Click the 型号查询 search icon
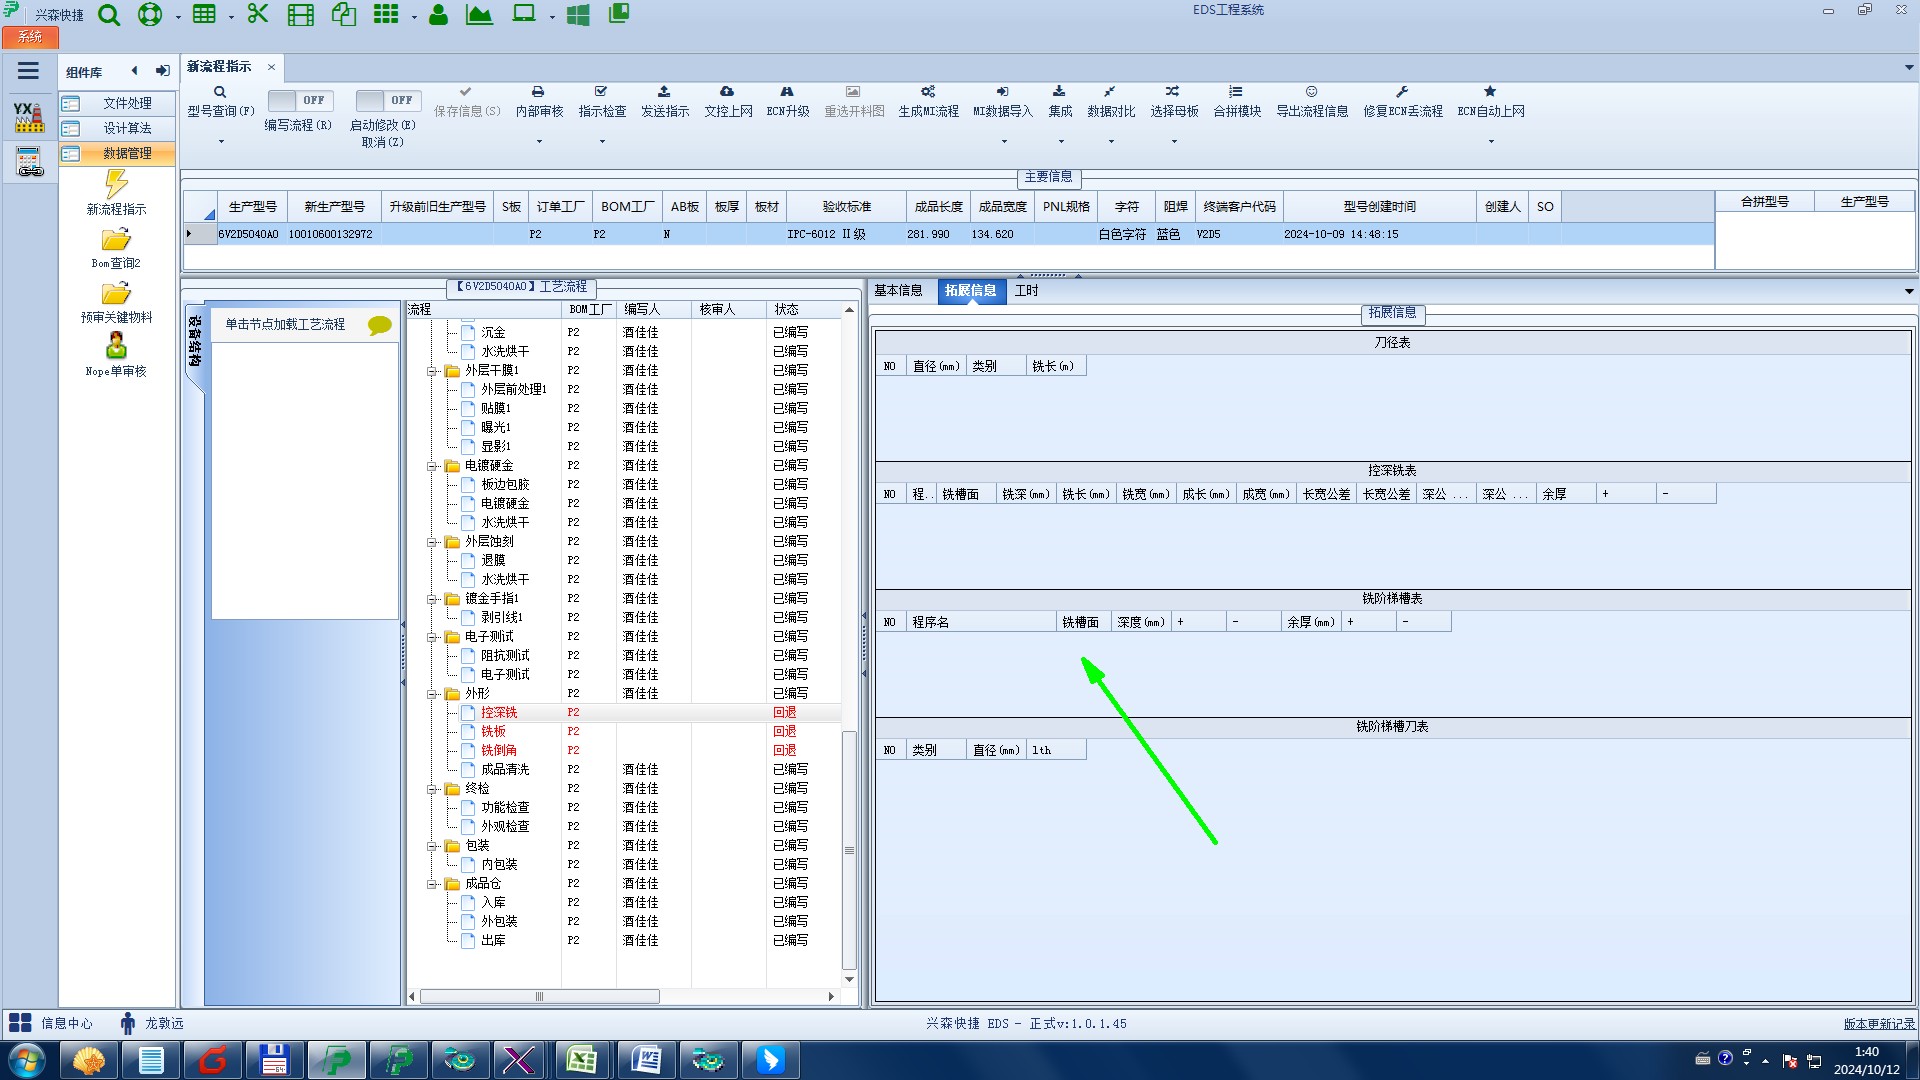This screenshot has height=1080, width=1920. [x=220, y=92]
